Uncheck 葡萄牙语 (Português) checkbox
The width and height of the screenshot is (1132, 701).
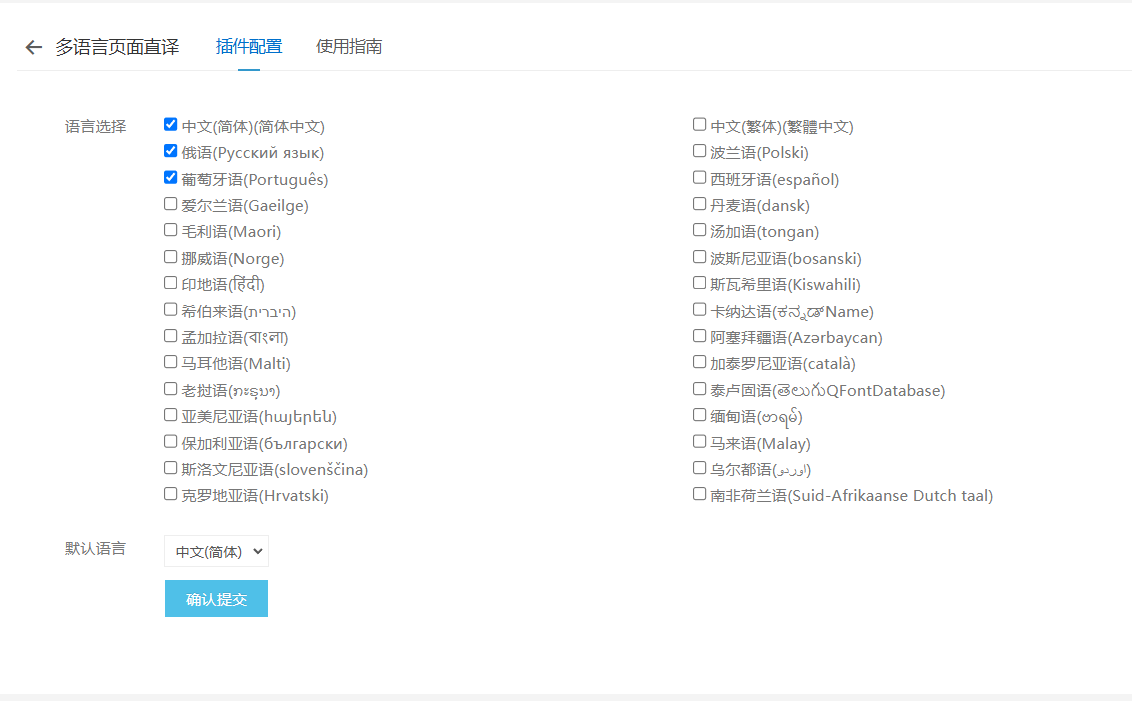tap(171, 178)
